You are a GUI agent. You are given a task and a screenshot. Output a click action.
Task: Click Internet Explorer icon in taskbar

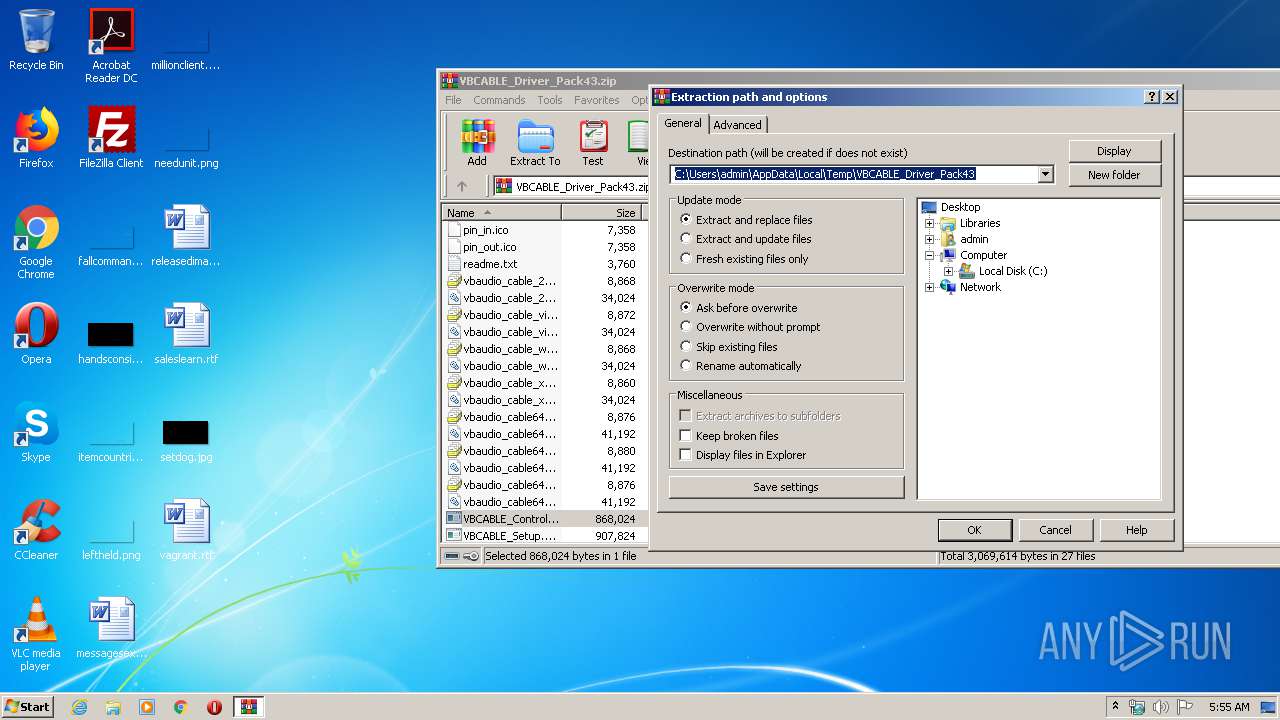click(x=79, y=707)
